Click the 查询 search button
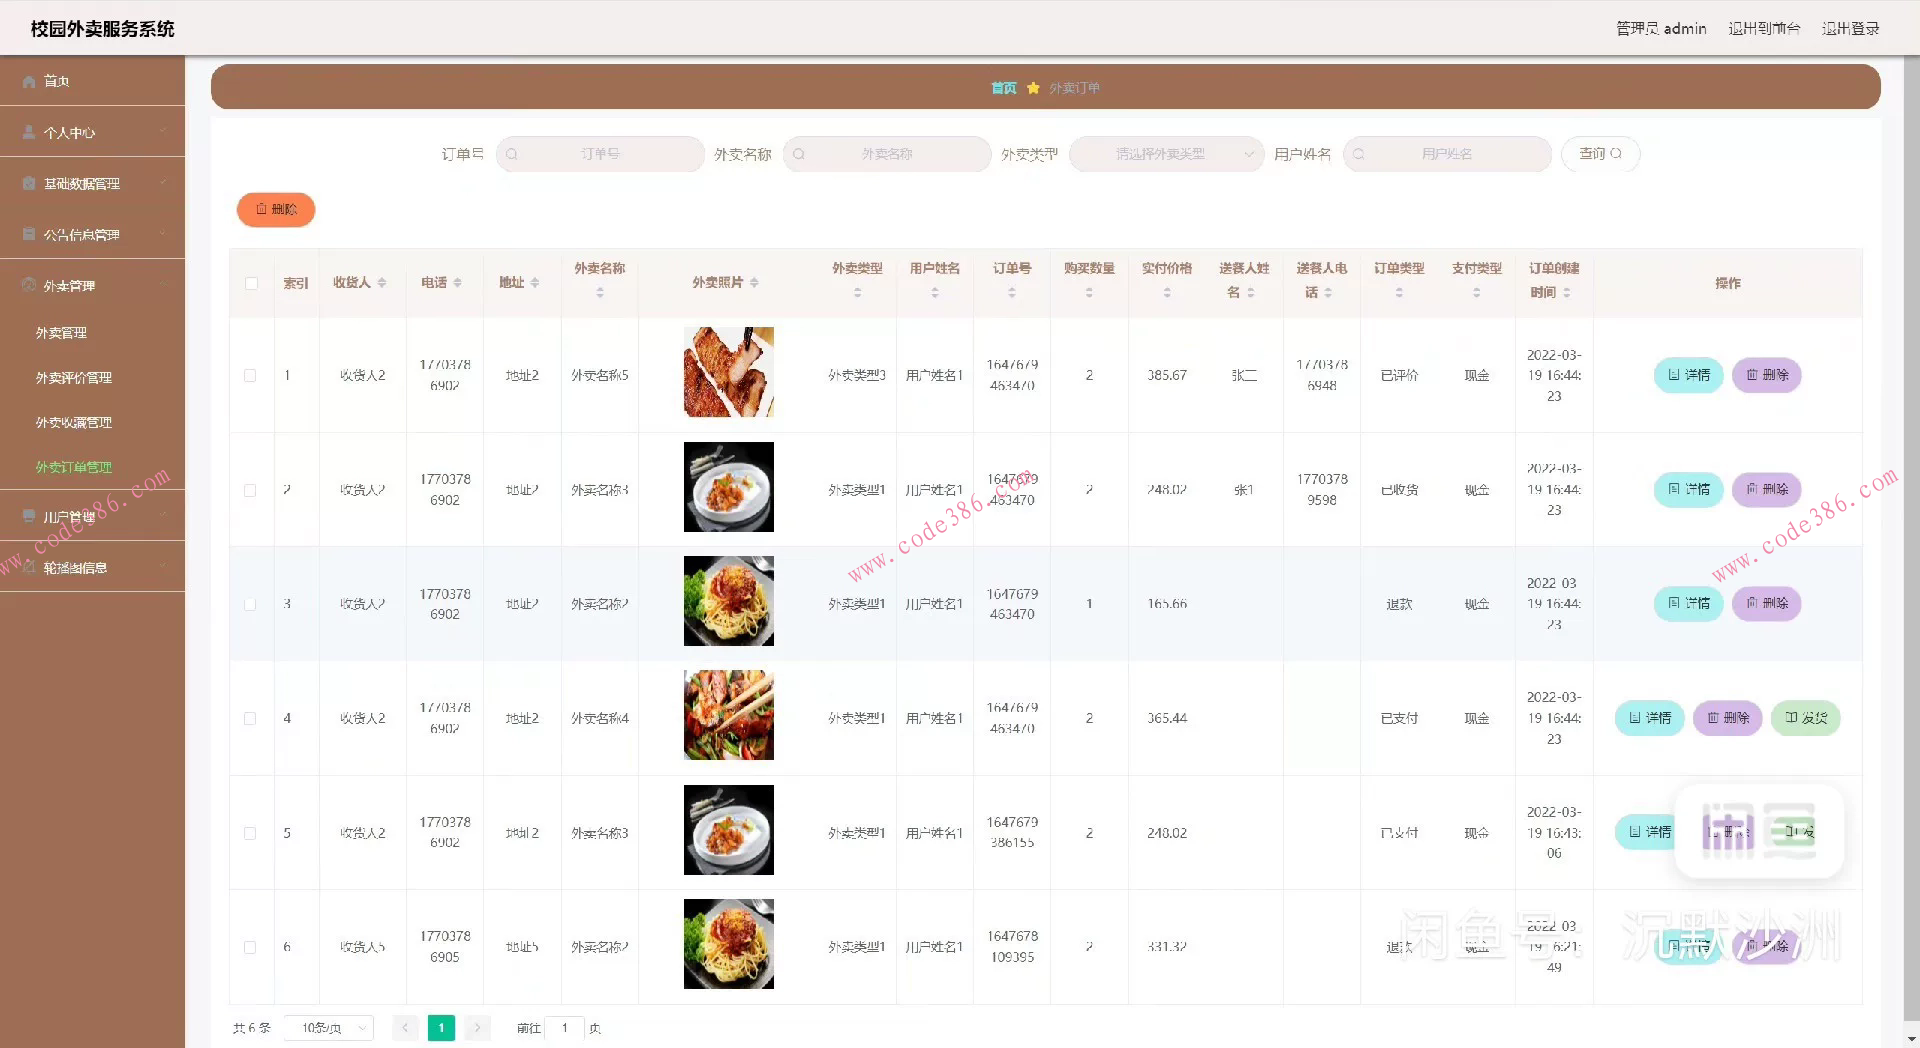This screenshot has height=1048, width=1920. 1600,154
